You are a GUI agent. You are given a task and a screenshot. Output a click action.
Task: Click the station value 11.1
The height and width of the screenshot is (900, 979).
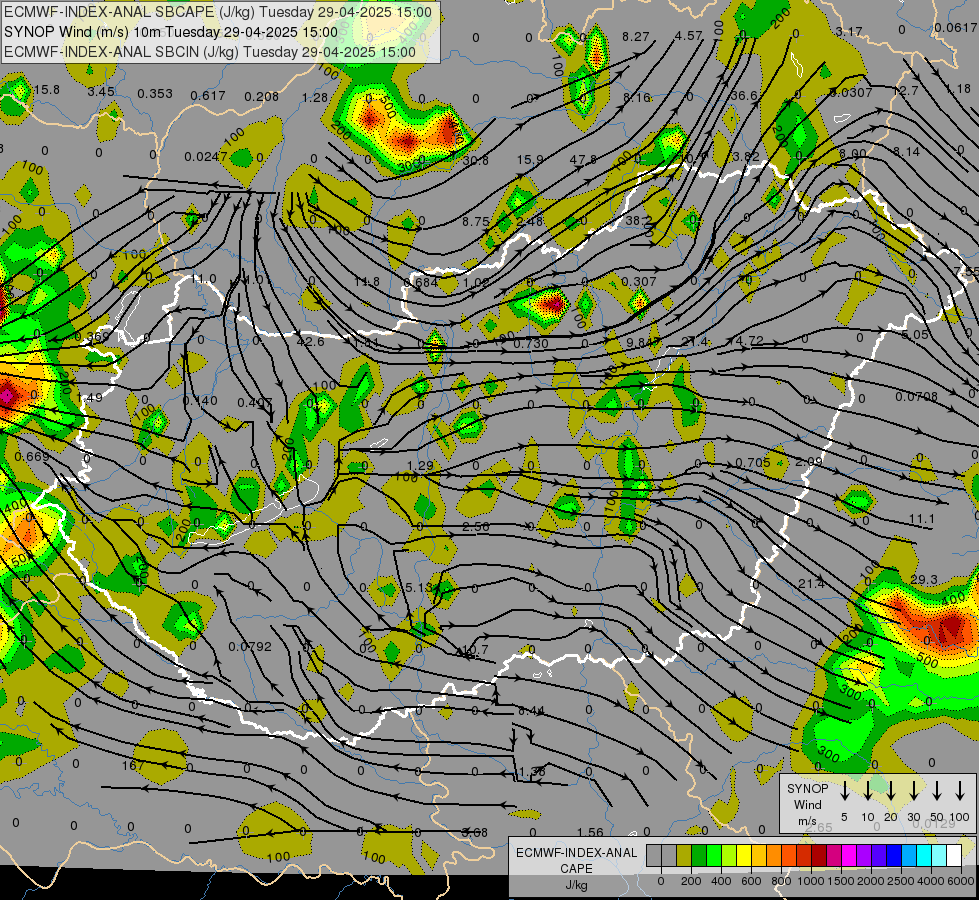[x=922, y=519]
